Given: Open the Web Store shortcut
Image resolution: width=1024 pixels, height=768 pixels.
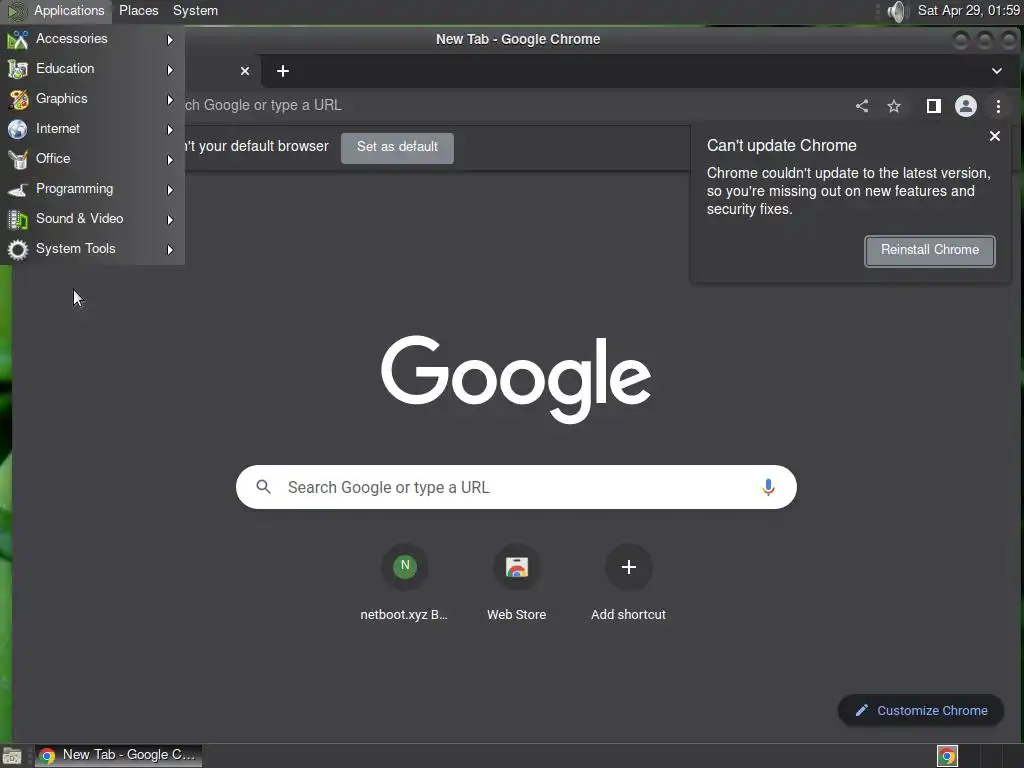Looking at the screenshot, I should click(x=517, y=582).
